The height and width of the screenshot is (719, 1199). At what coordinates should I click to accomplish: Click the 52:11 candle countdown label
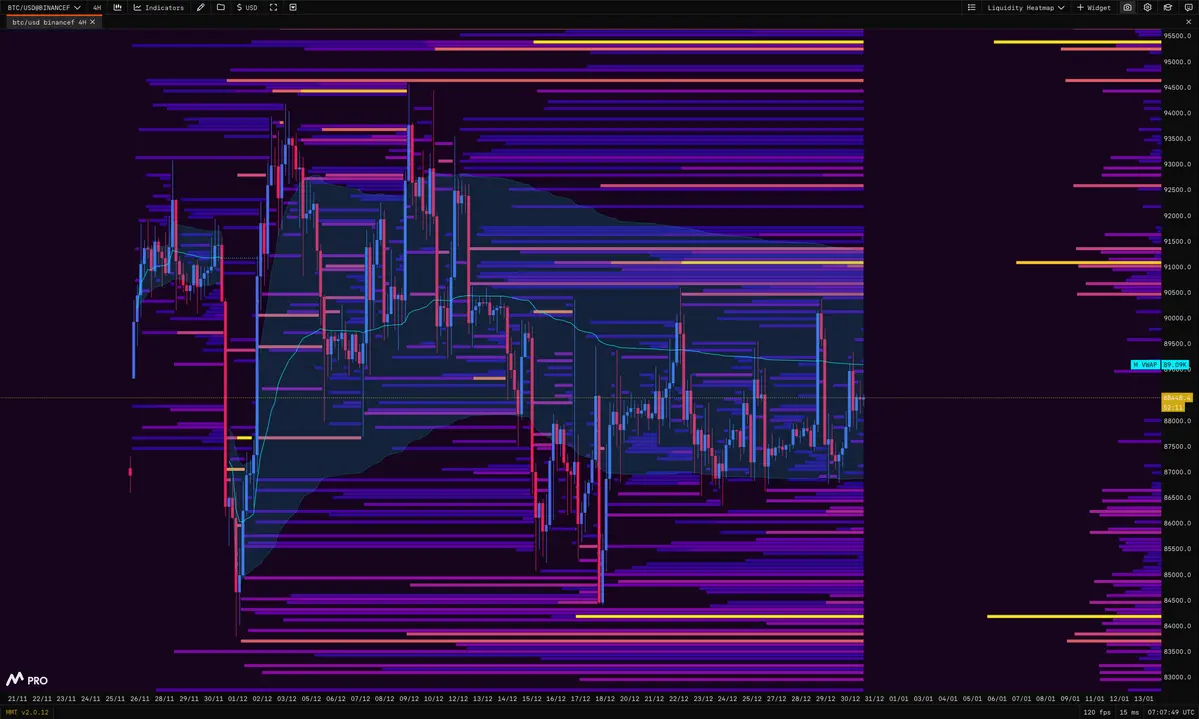click(1172, 407)
